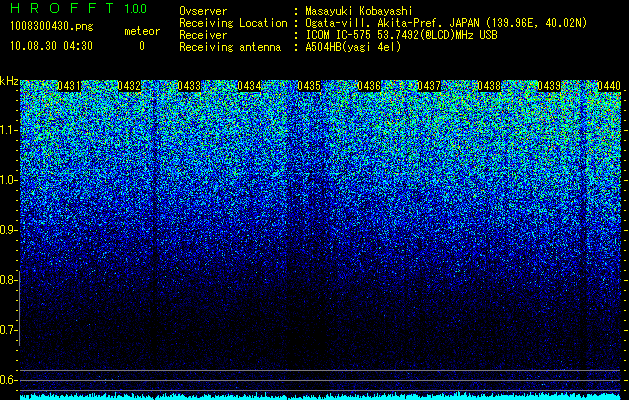Click the 0.8 frequency axis label
Image resolution: width=629 pixels, height=400 pixels.
[8, 280]
